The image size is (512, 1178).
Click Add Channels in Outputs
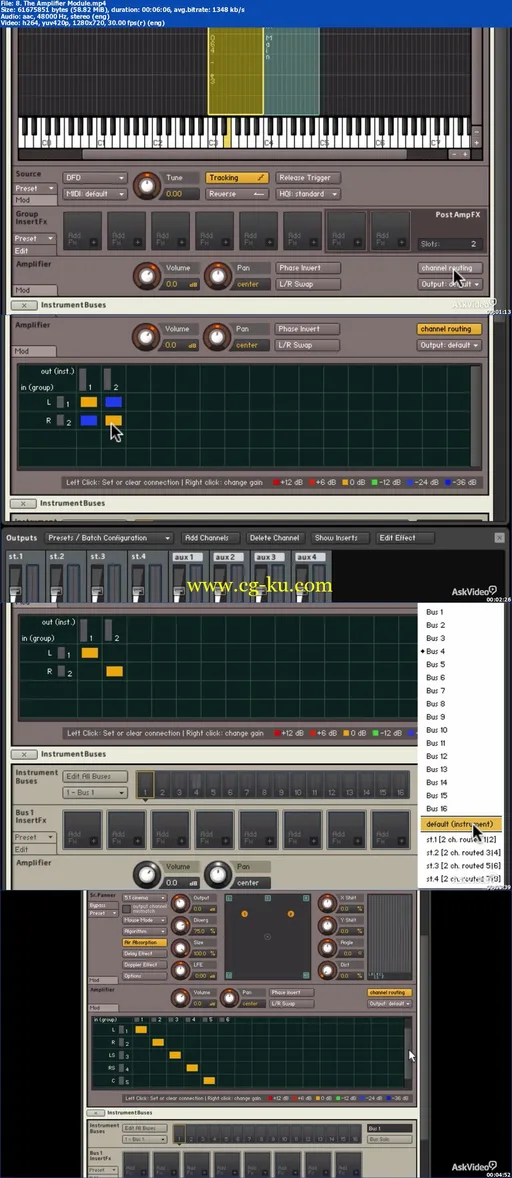[210, 538]
